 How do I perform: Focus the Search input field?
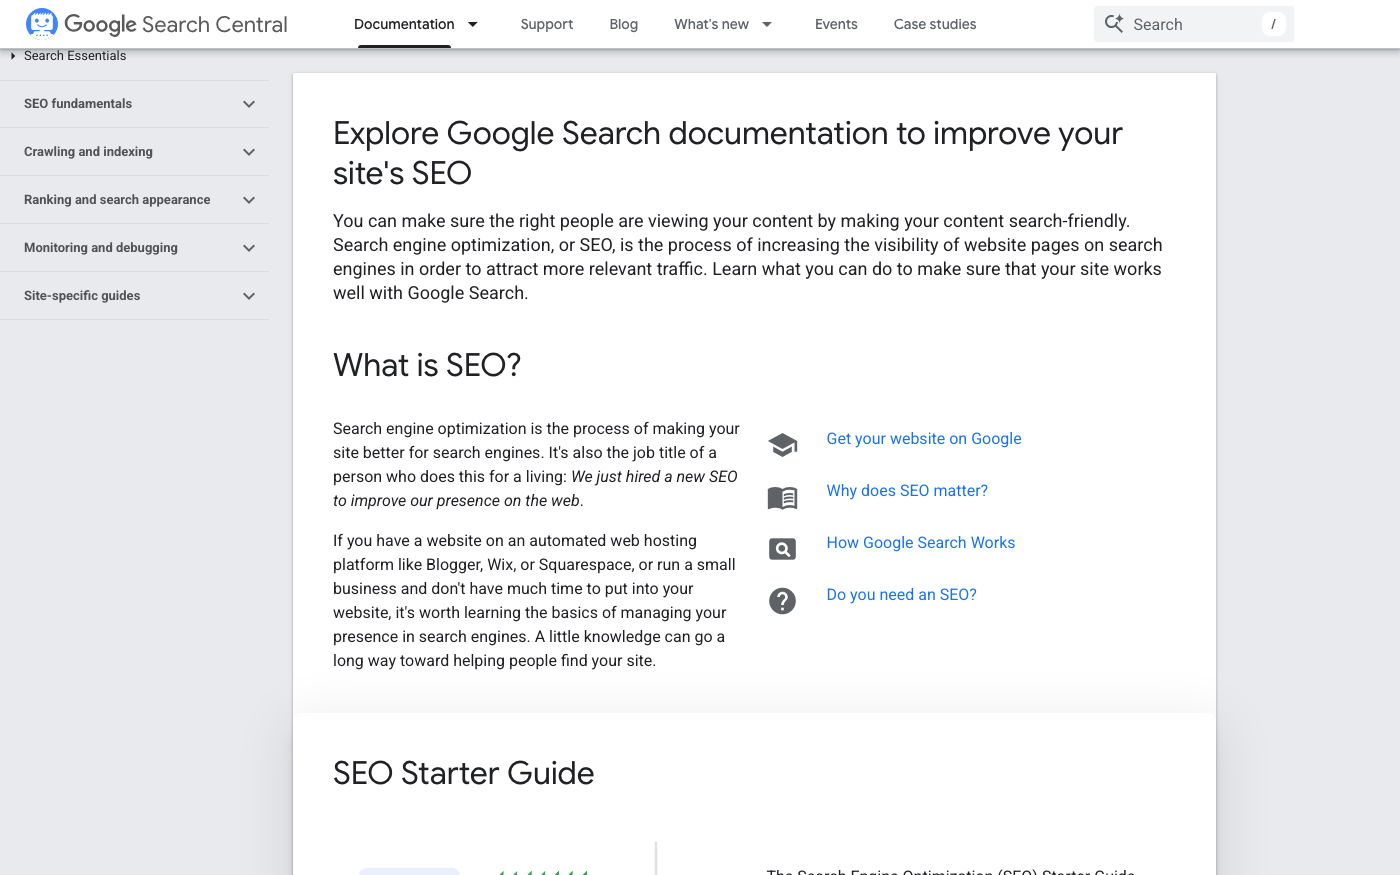click(x=1190, y=24)
